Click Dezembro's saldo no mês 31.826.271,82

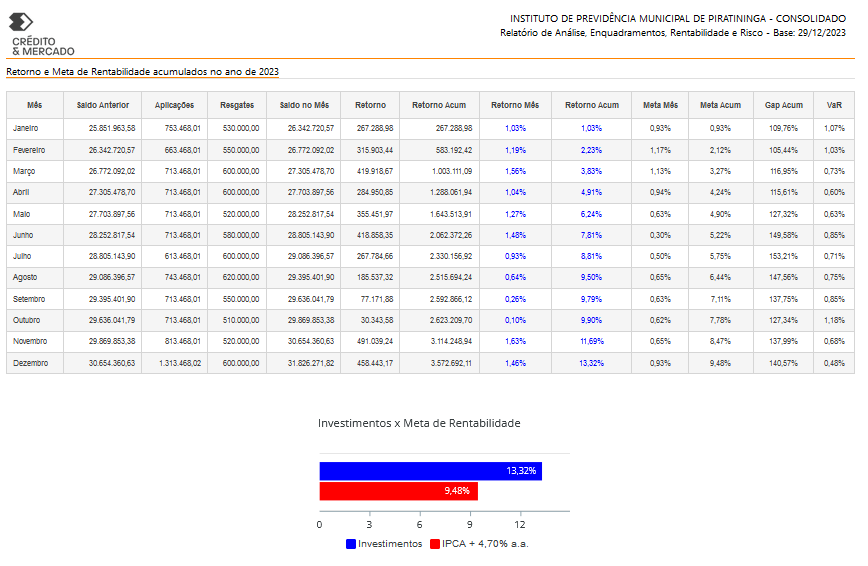point(311,363)
